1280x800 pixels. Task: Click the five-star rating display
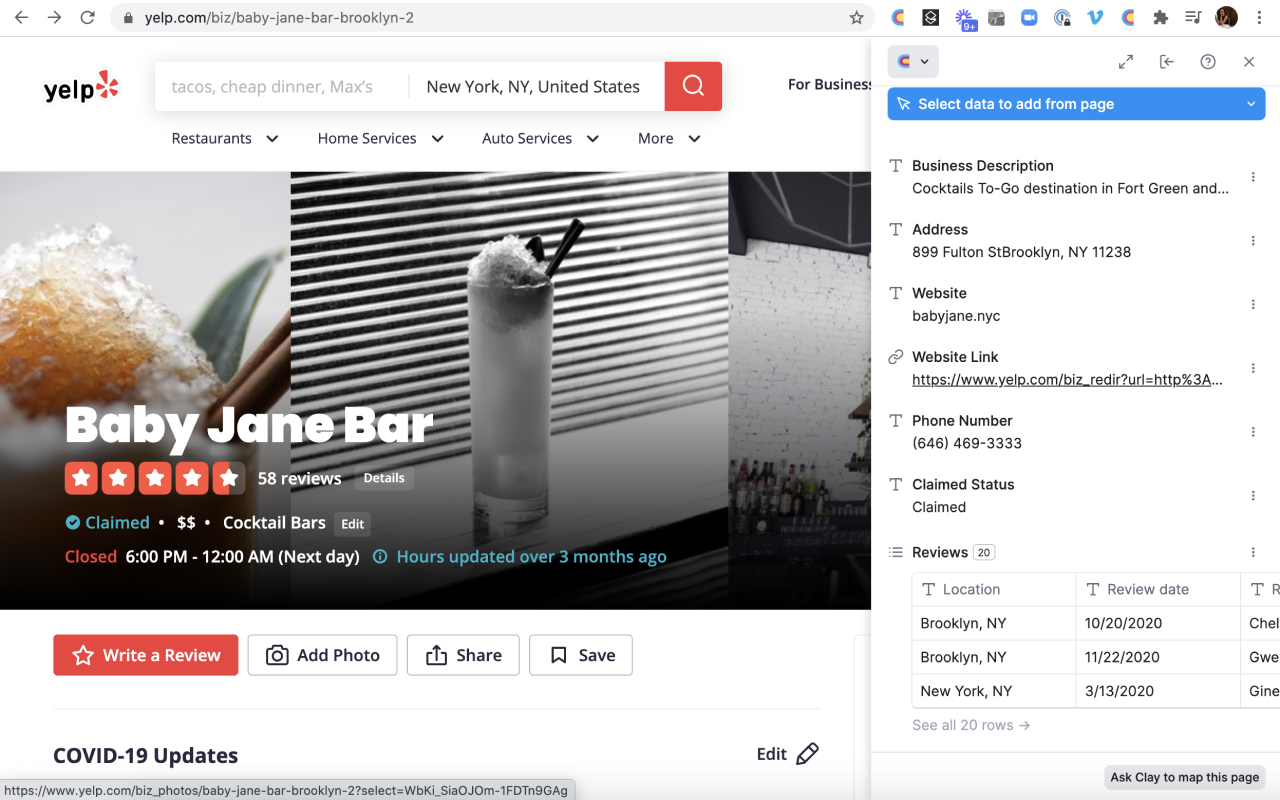[x=154, y=478]
